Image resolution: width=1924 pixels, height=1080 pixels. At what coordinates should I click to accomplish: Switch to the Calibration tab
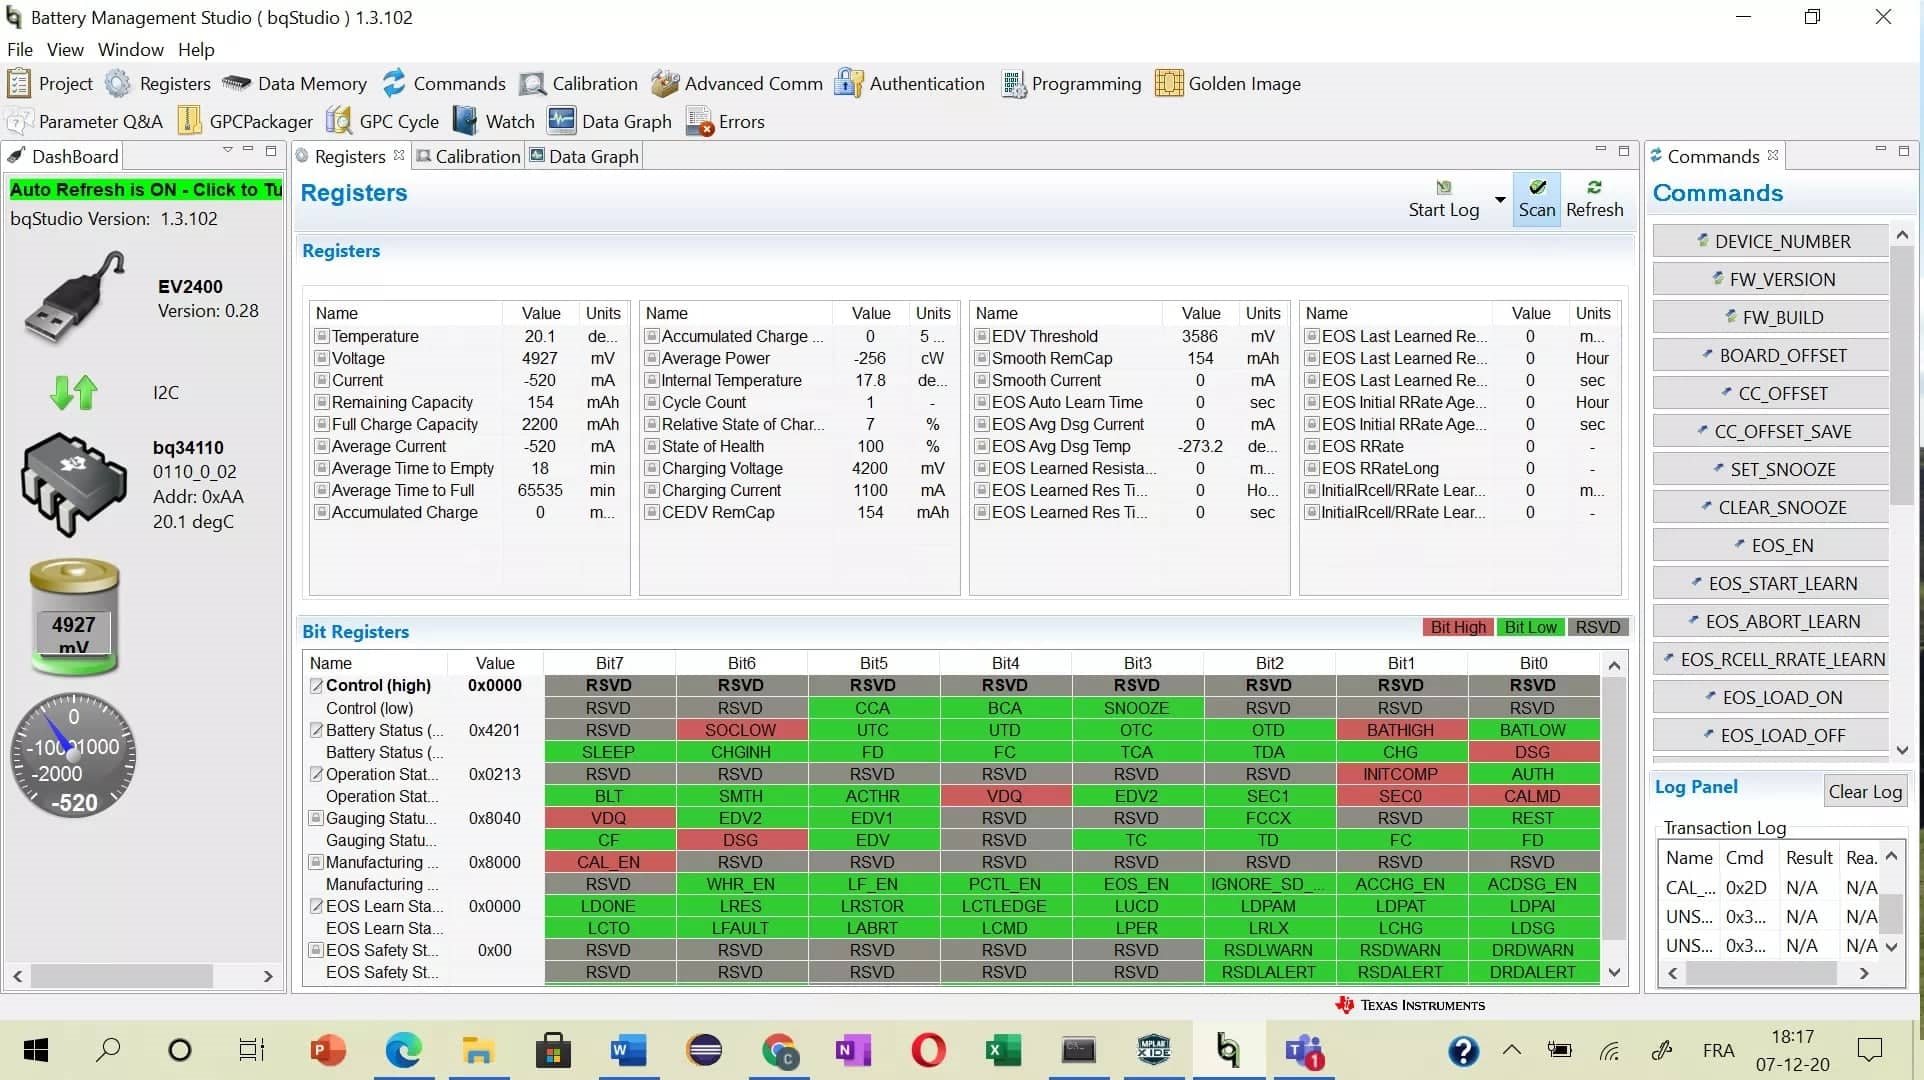point(469,157)
